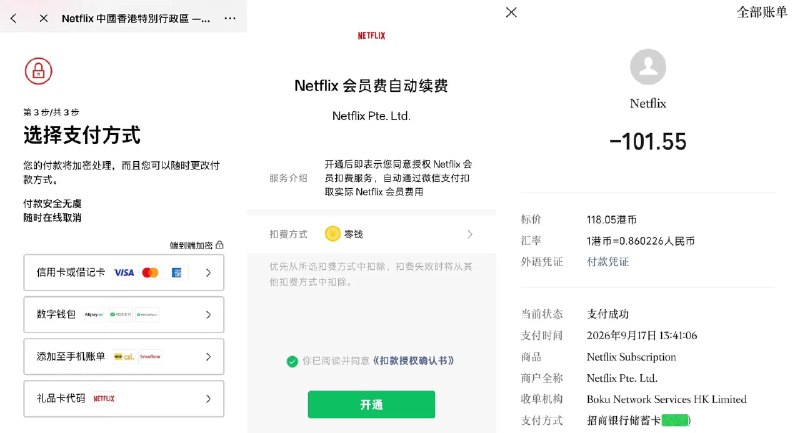Select the Netflix 会员费自动续费 heading

(371, 86)
